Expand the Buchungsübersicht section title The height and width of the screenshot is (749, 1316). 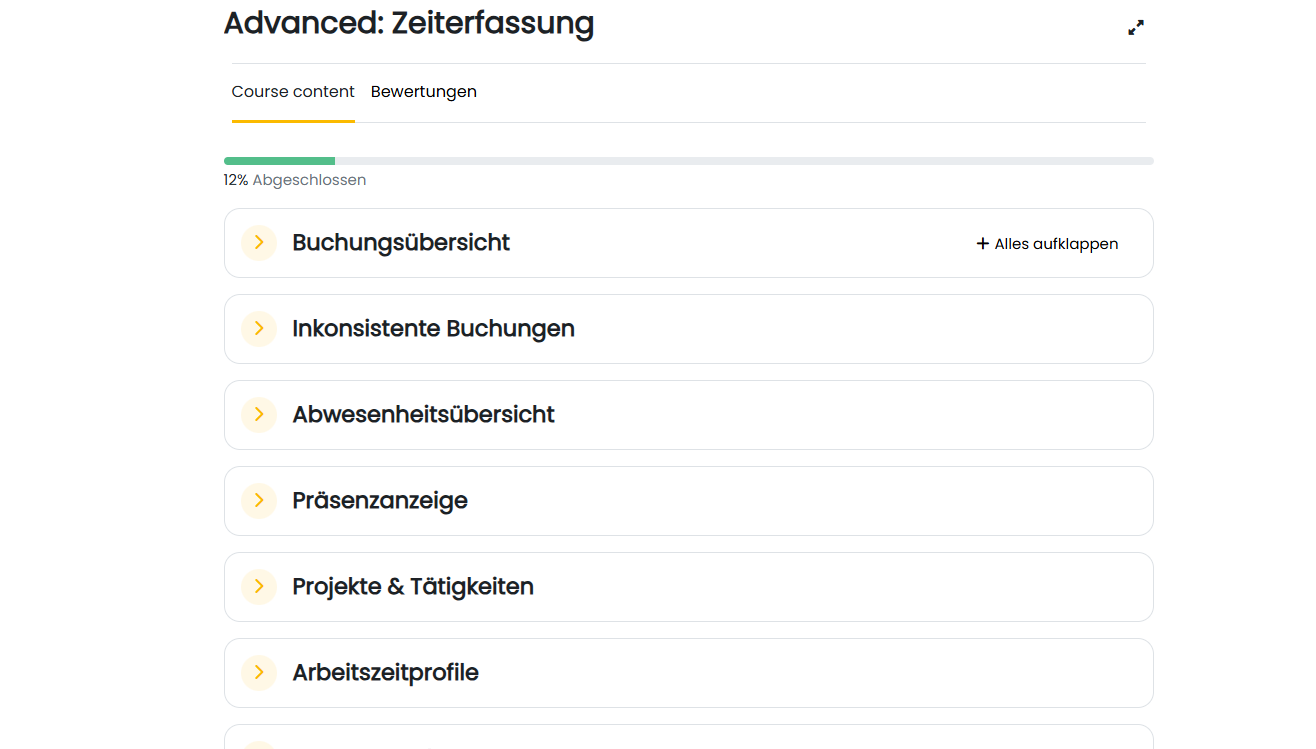click(401, 243)
